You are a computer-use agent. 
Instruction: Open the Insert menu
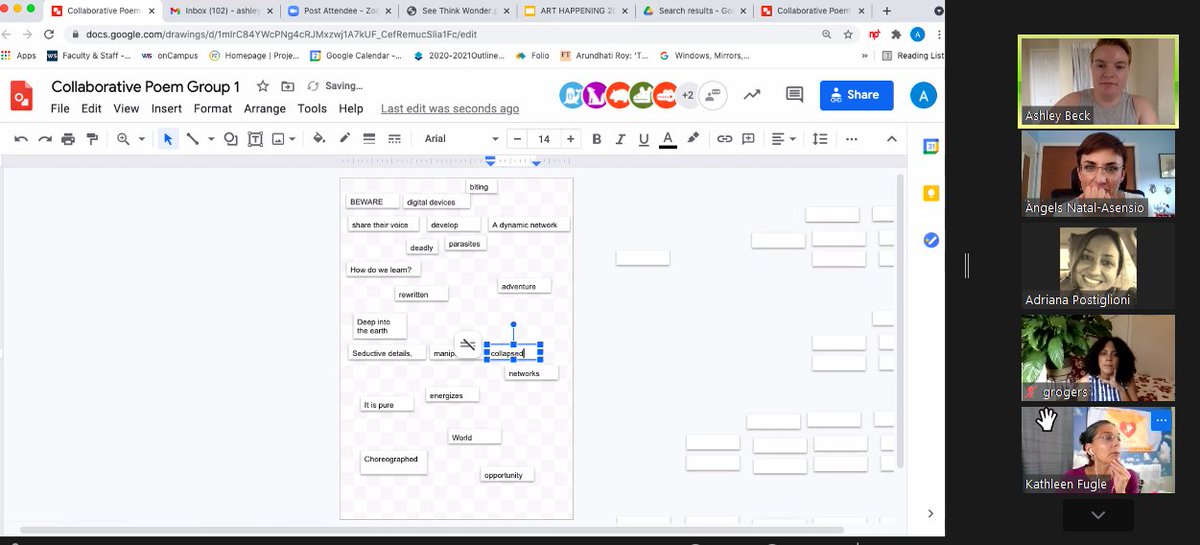tap(166, 108)
